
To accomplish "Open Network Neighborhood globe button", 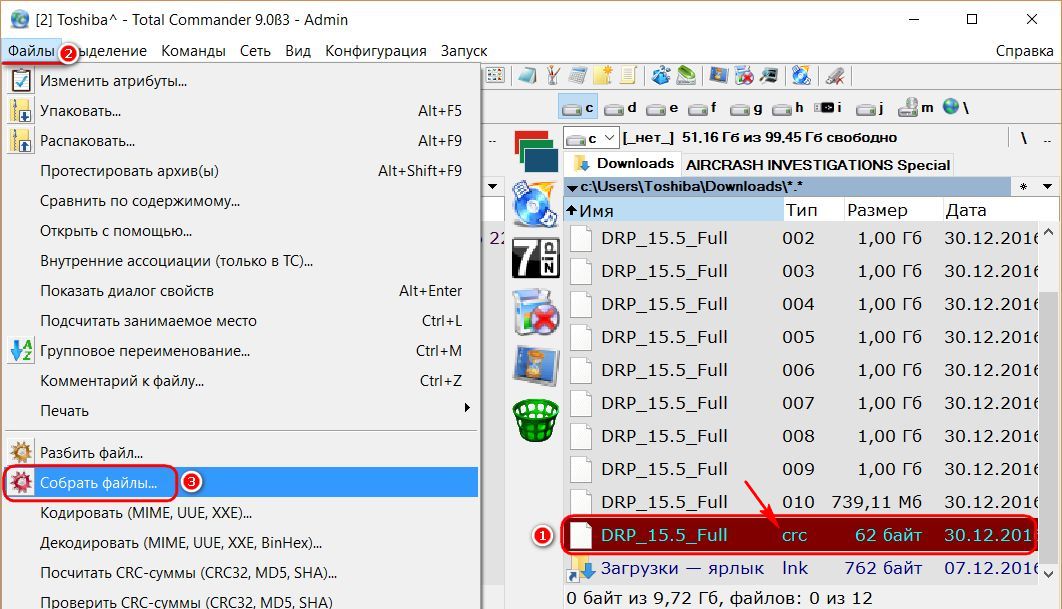I will pos(956,108).
